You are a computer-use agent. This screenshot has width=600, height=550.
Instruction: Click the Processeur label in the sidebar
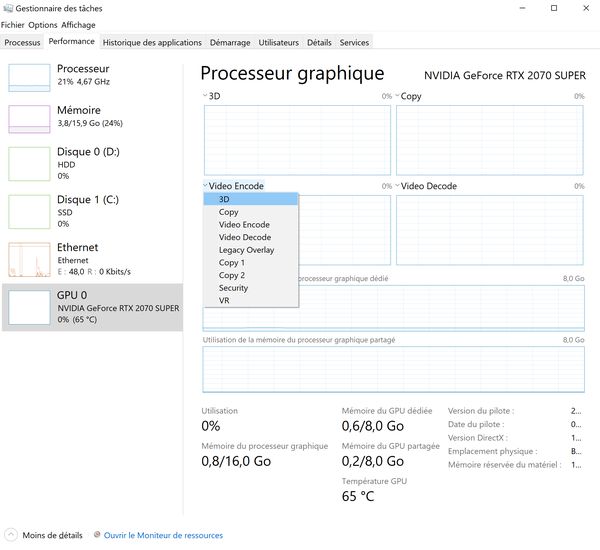(83, 69)
